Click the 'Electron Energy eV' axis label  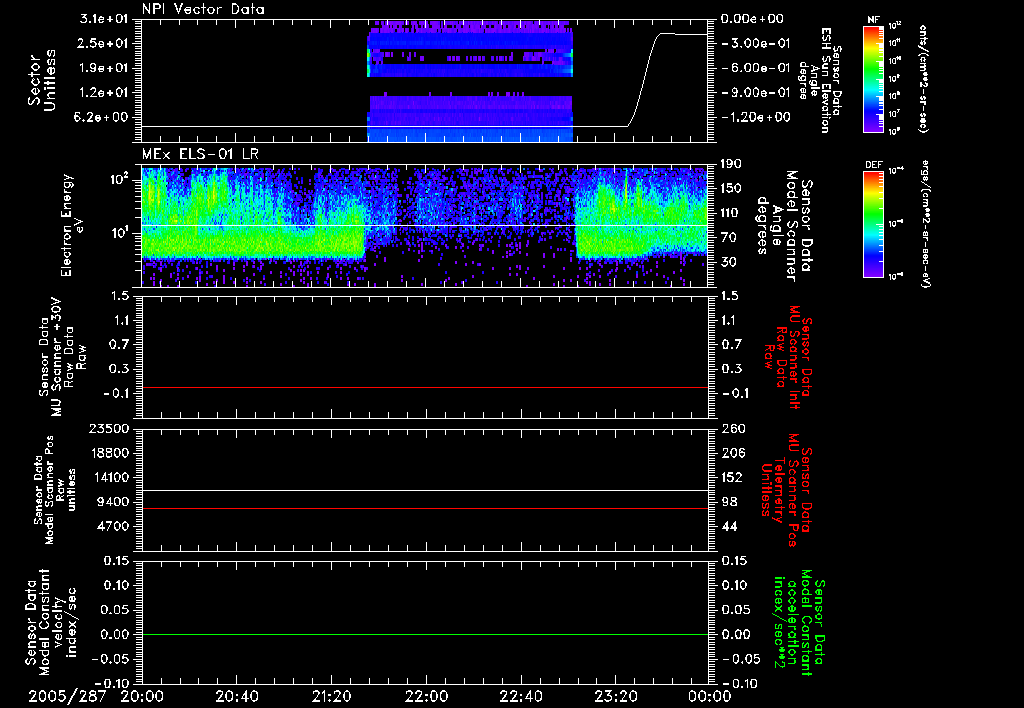[74, 225]
